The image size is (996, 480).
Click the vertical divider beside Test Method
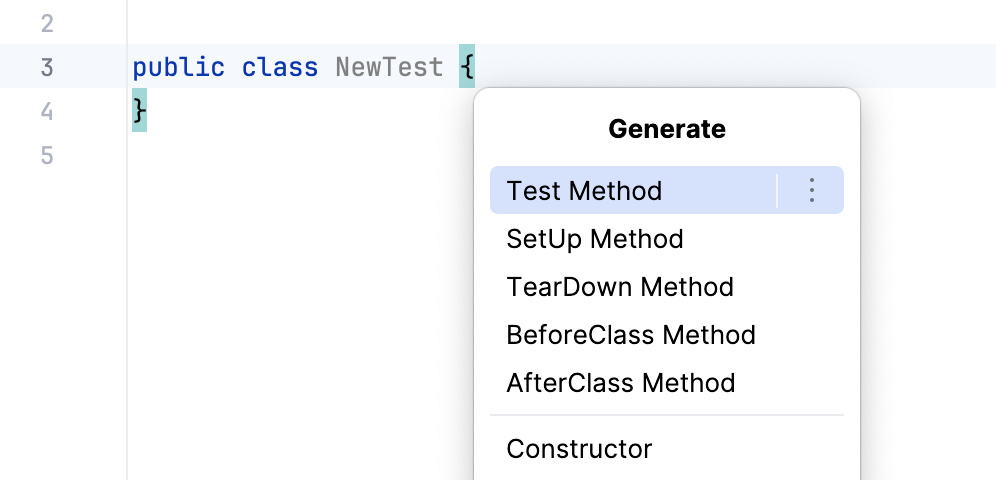pos(777,190)
